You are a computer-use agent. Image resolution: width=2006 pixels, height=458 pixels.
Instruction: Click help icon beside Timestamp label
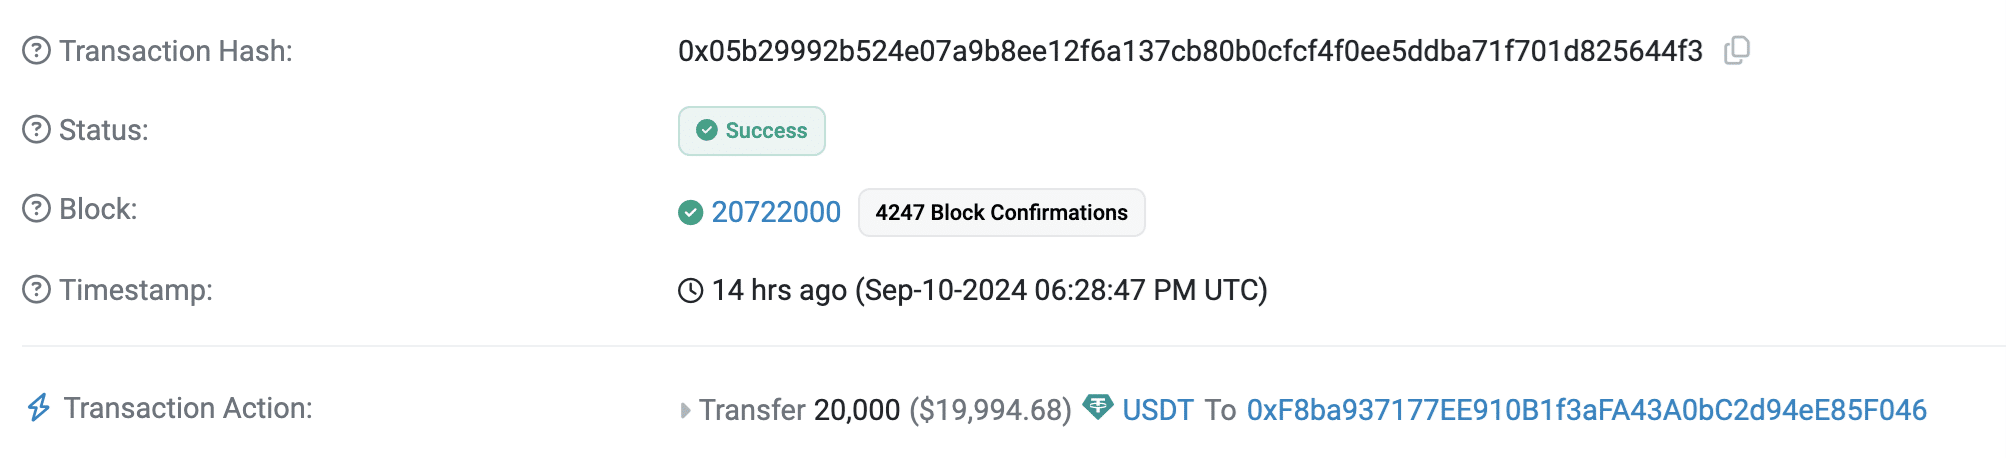[36, 290]
